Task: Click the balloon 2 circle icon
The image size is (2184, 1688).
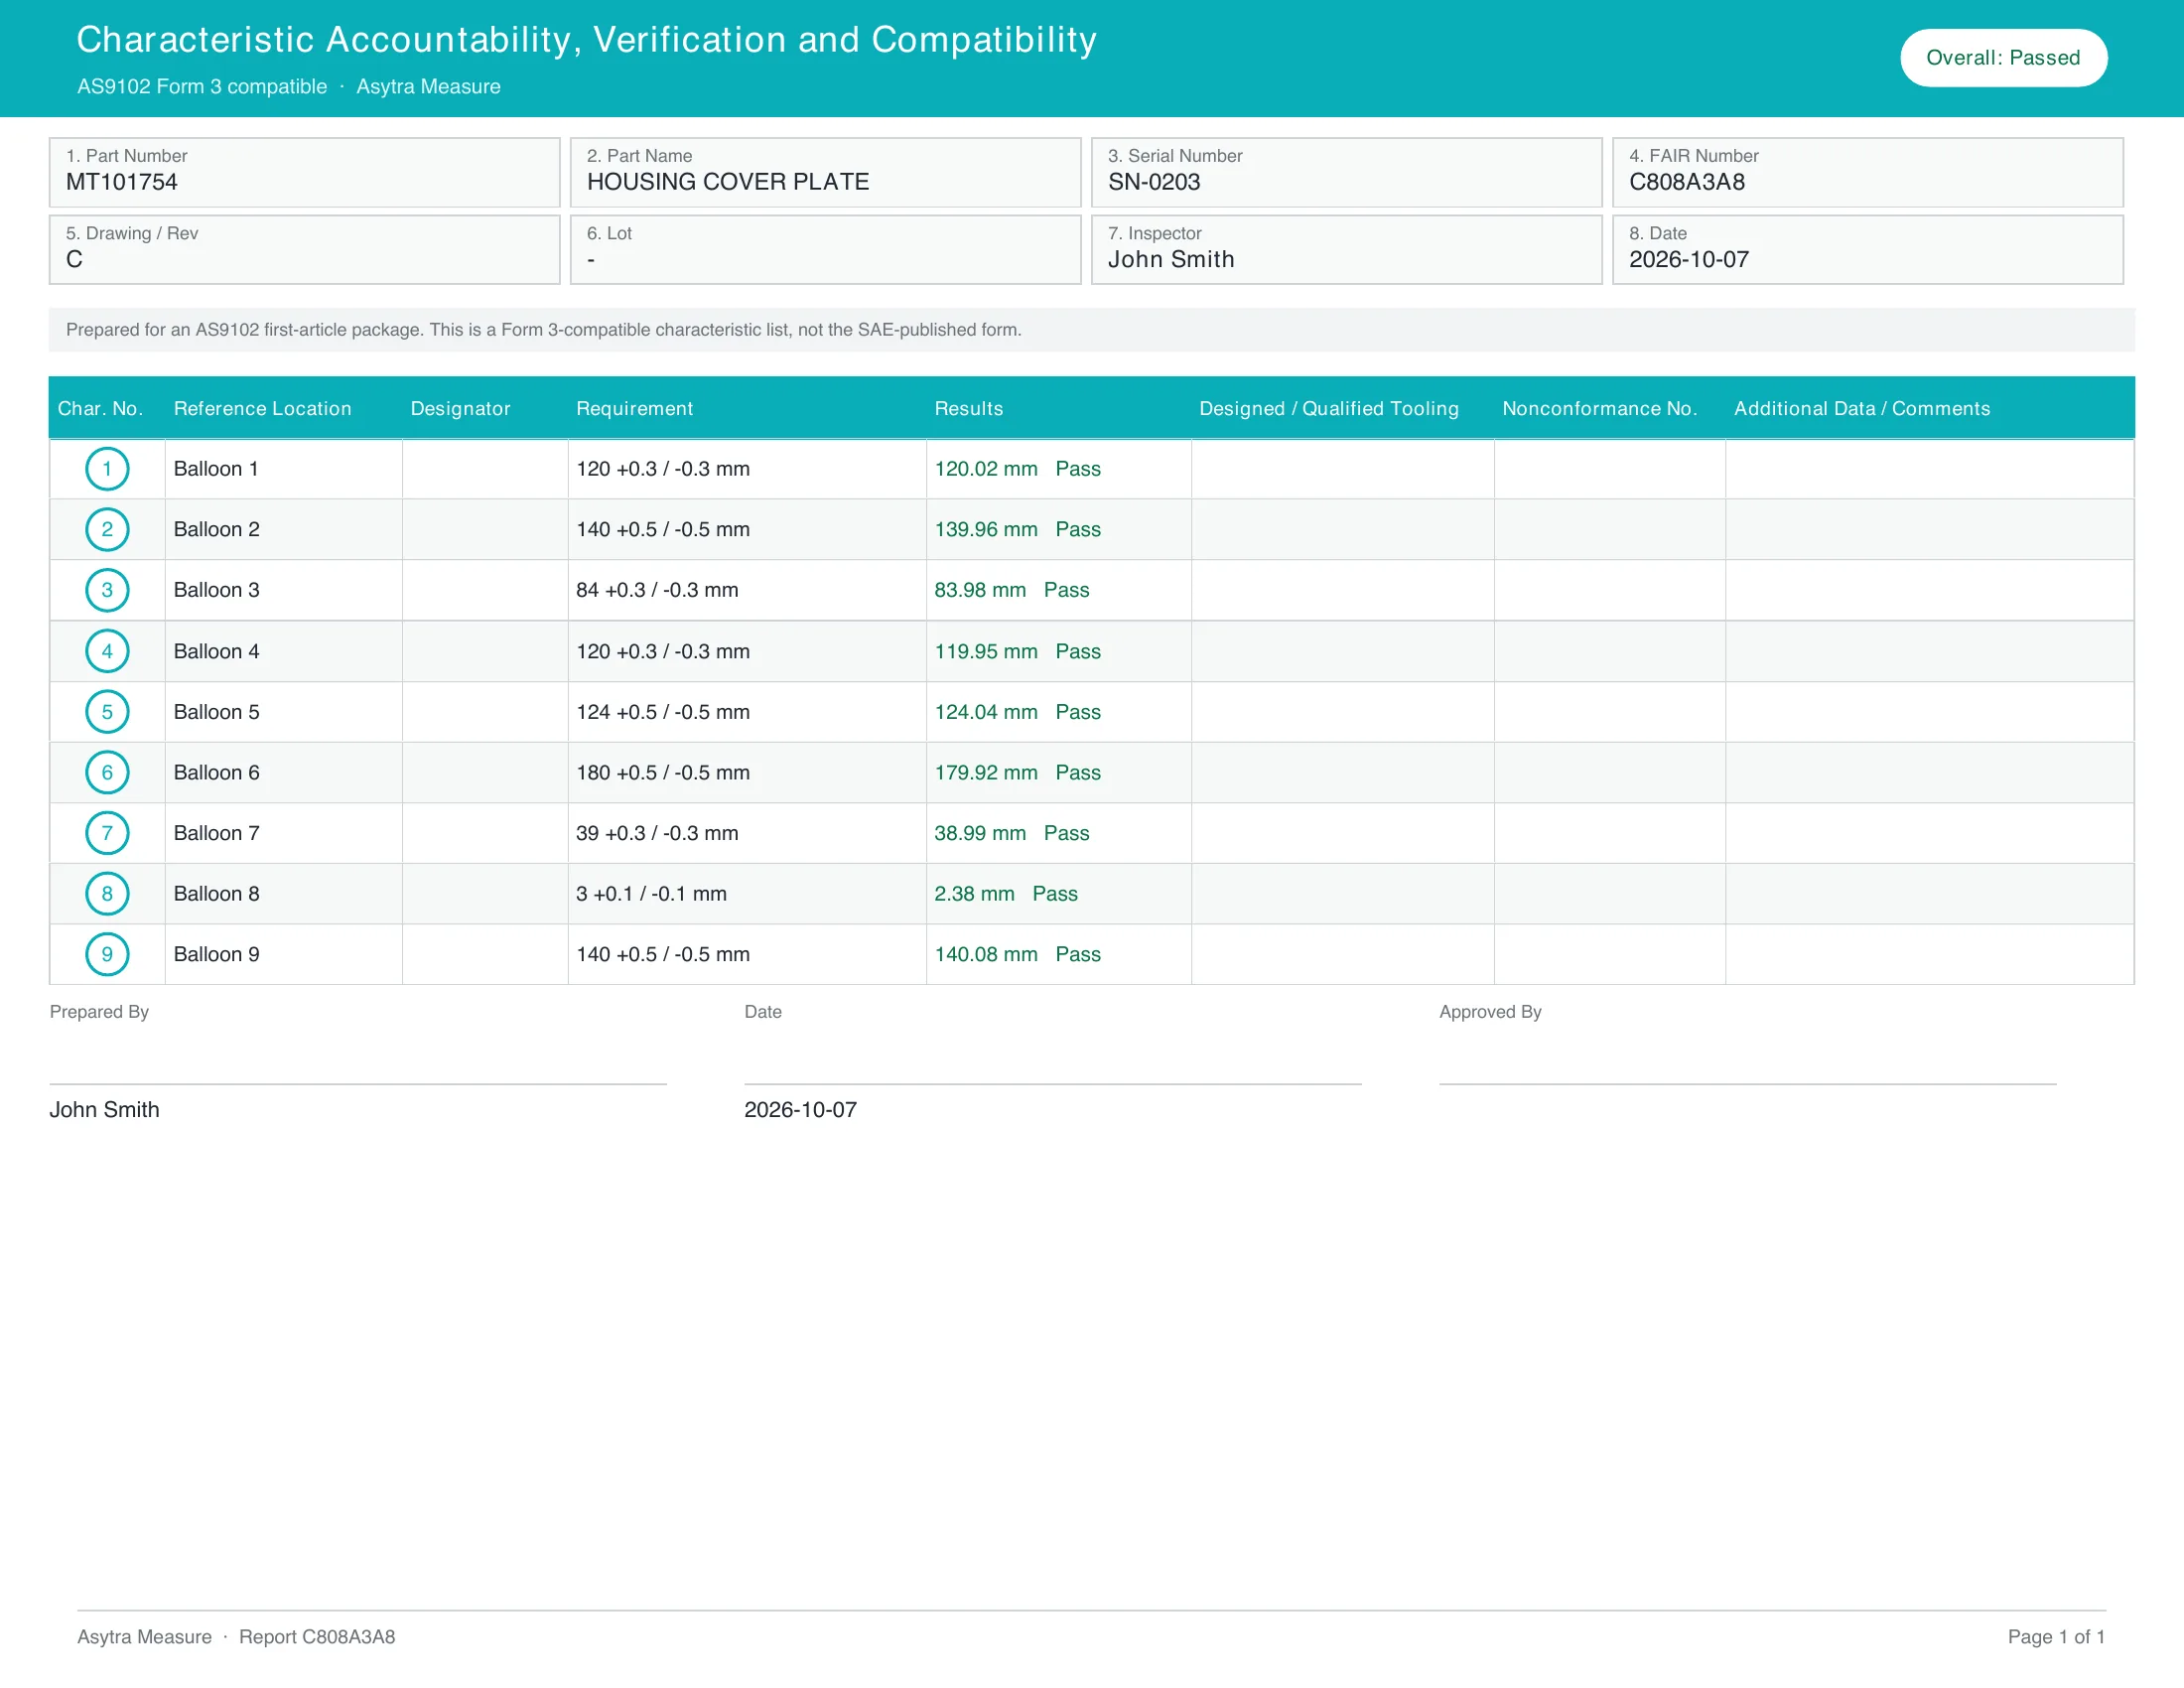Action: (107, 529)
